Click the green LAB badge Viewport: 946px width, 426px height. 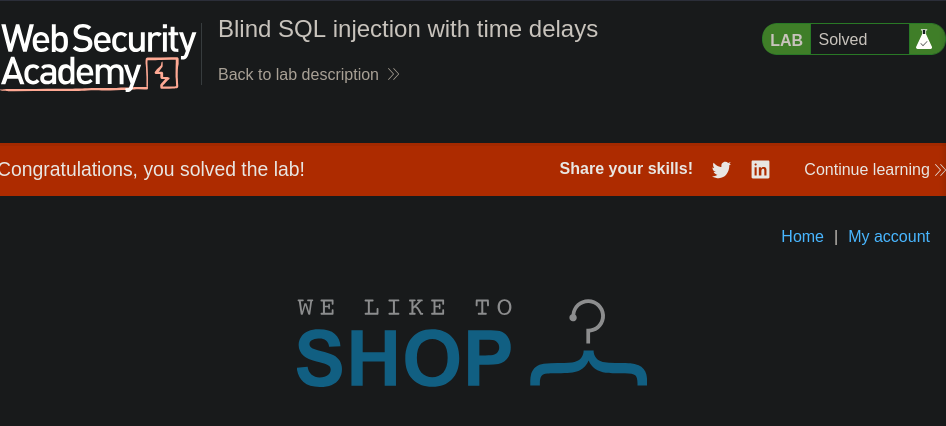pos(786,40)
